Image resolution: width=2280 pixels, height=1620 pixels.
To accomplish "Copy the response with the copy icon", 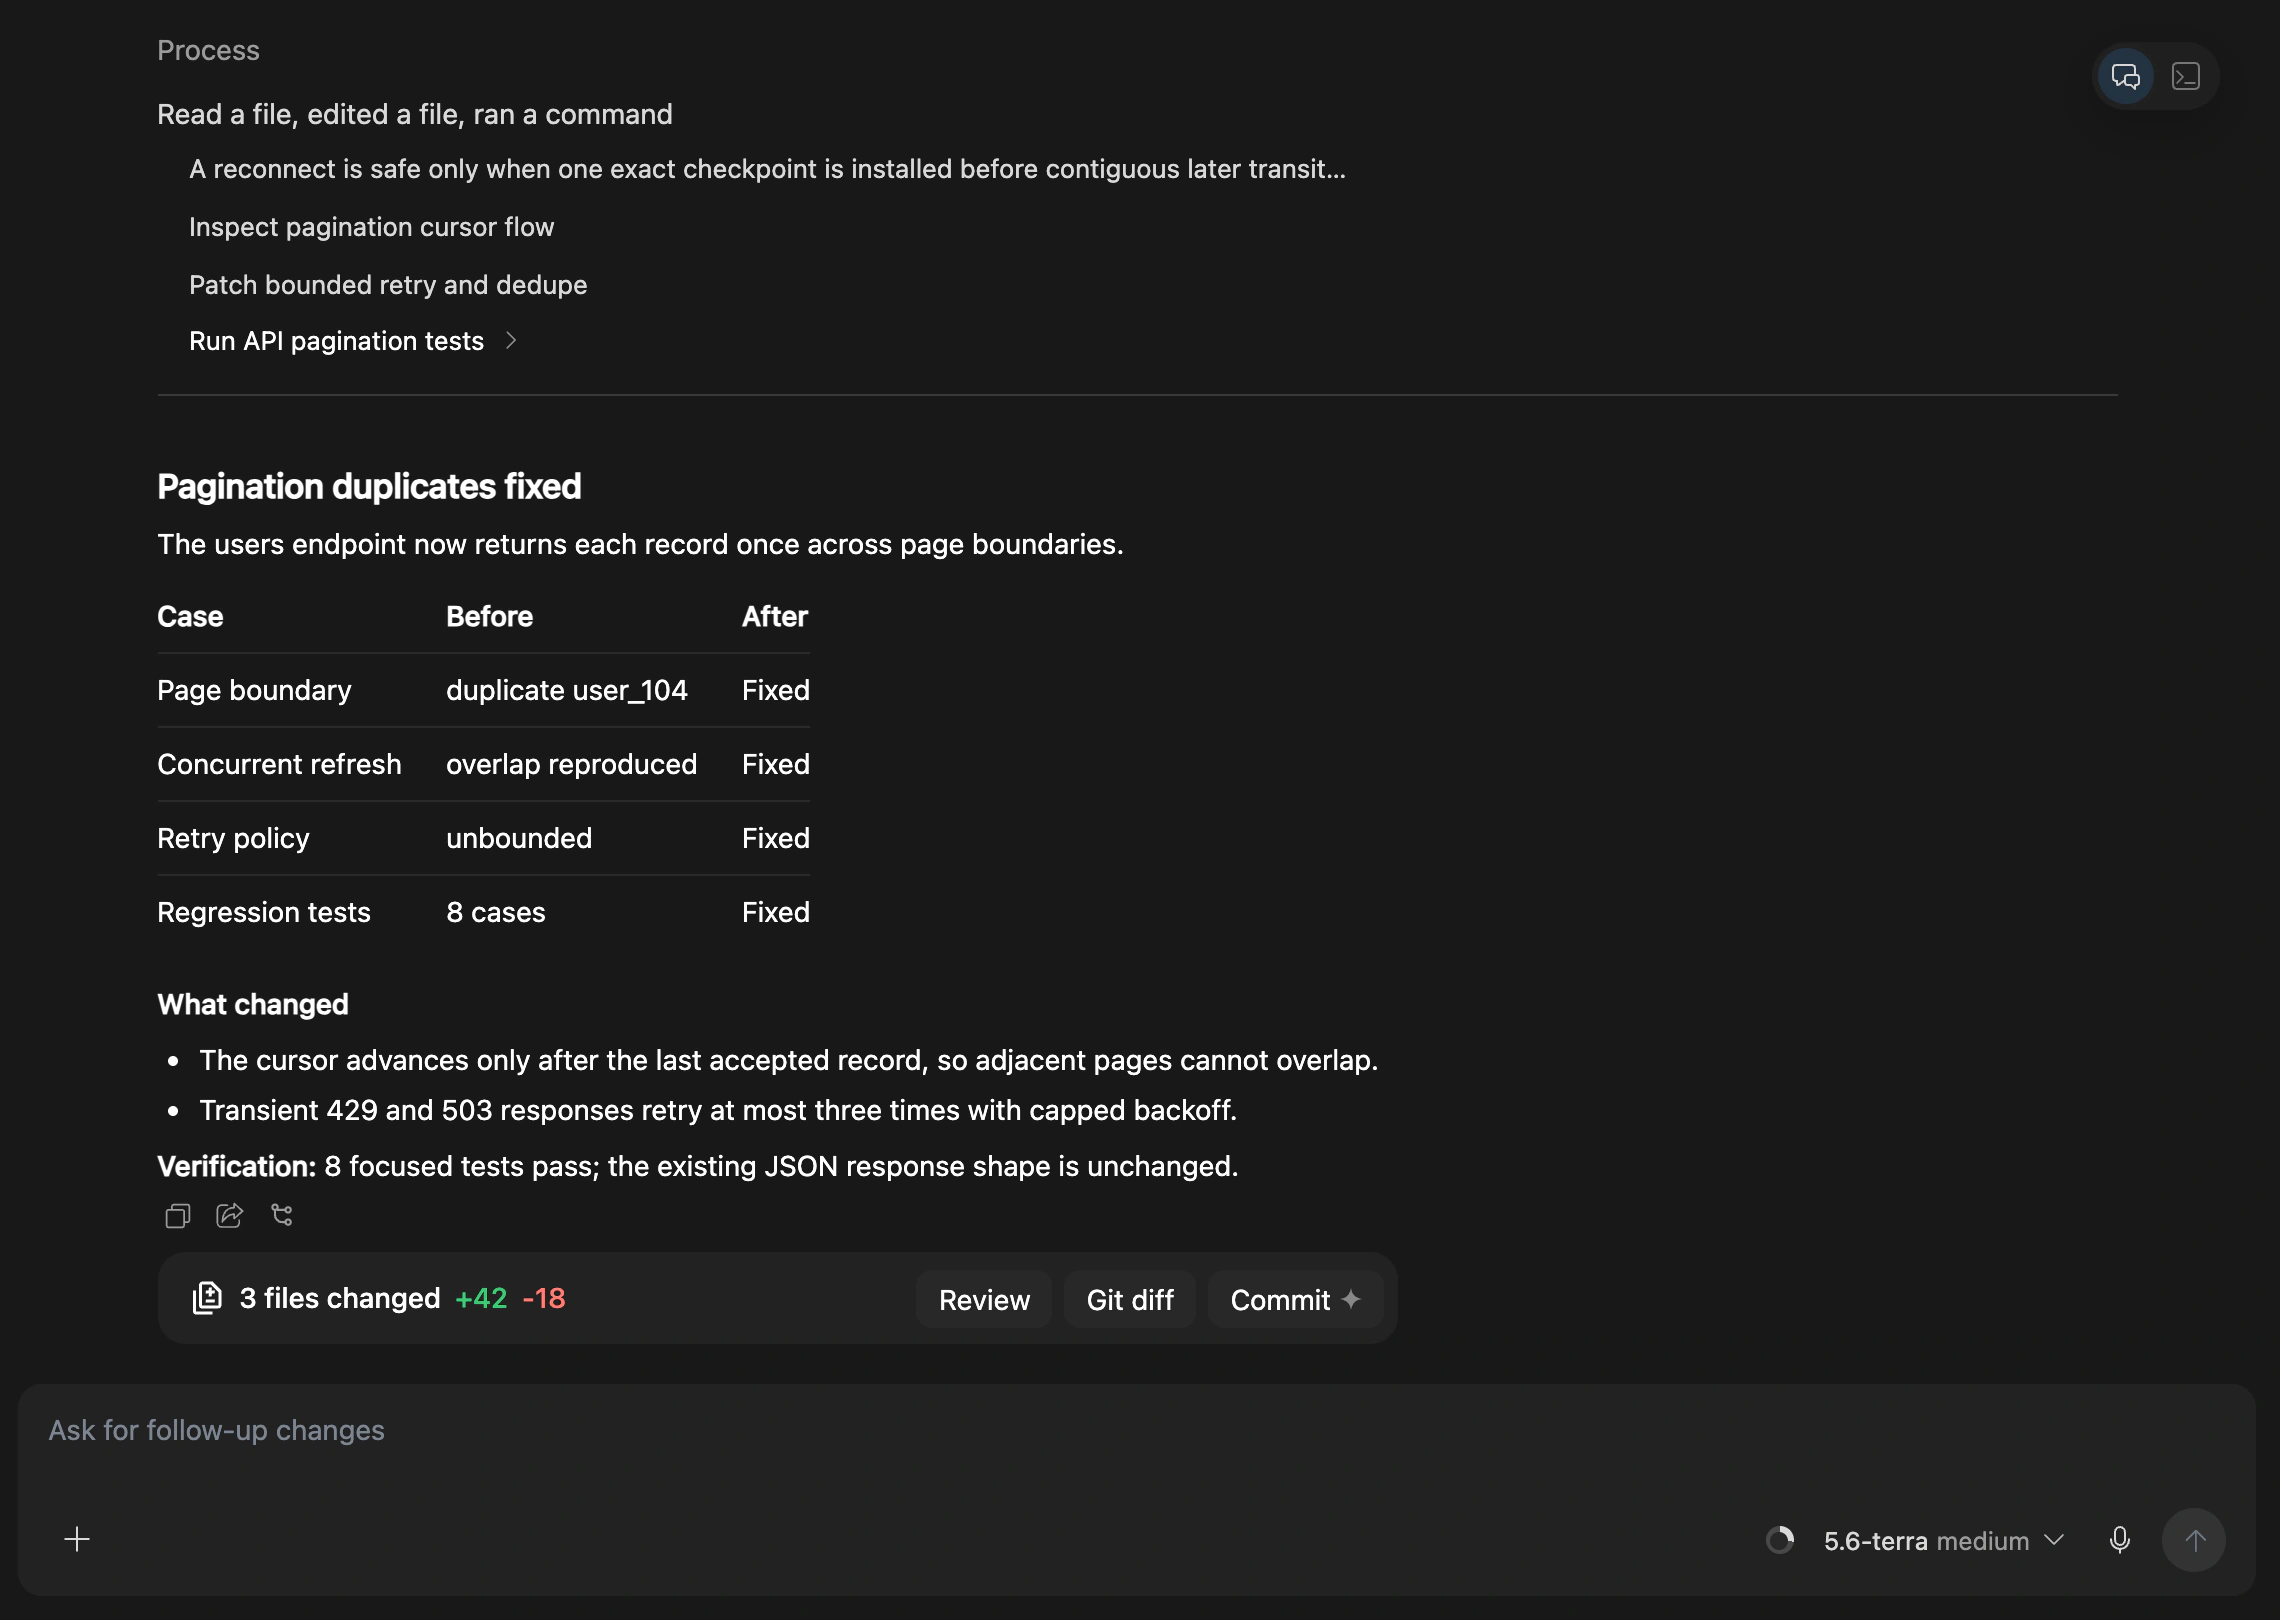I will point(178,1215).
